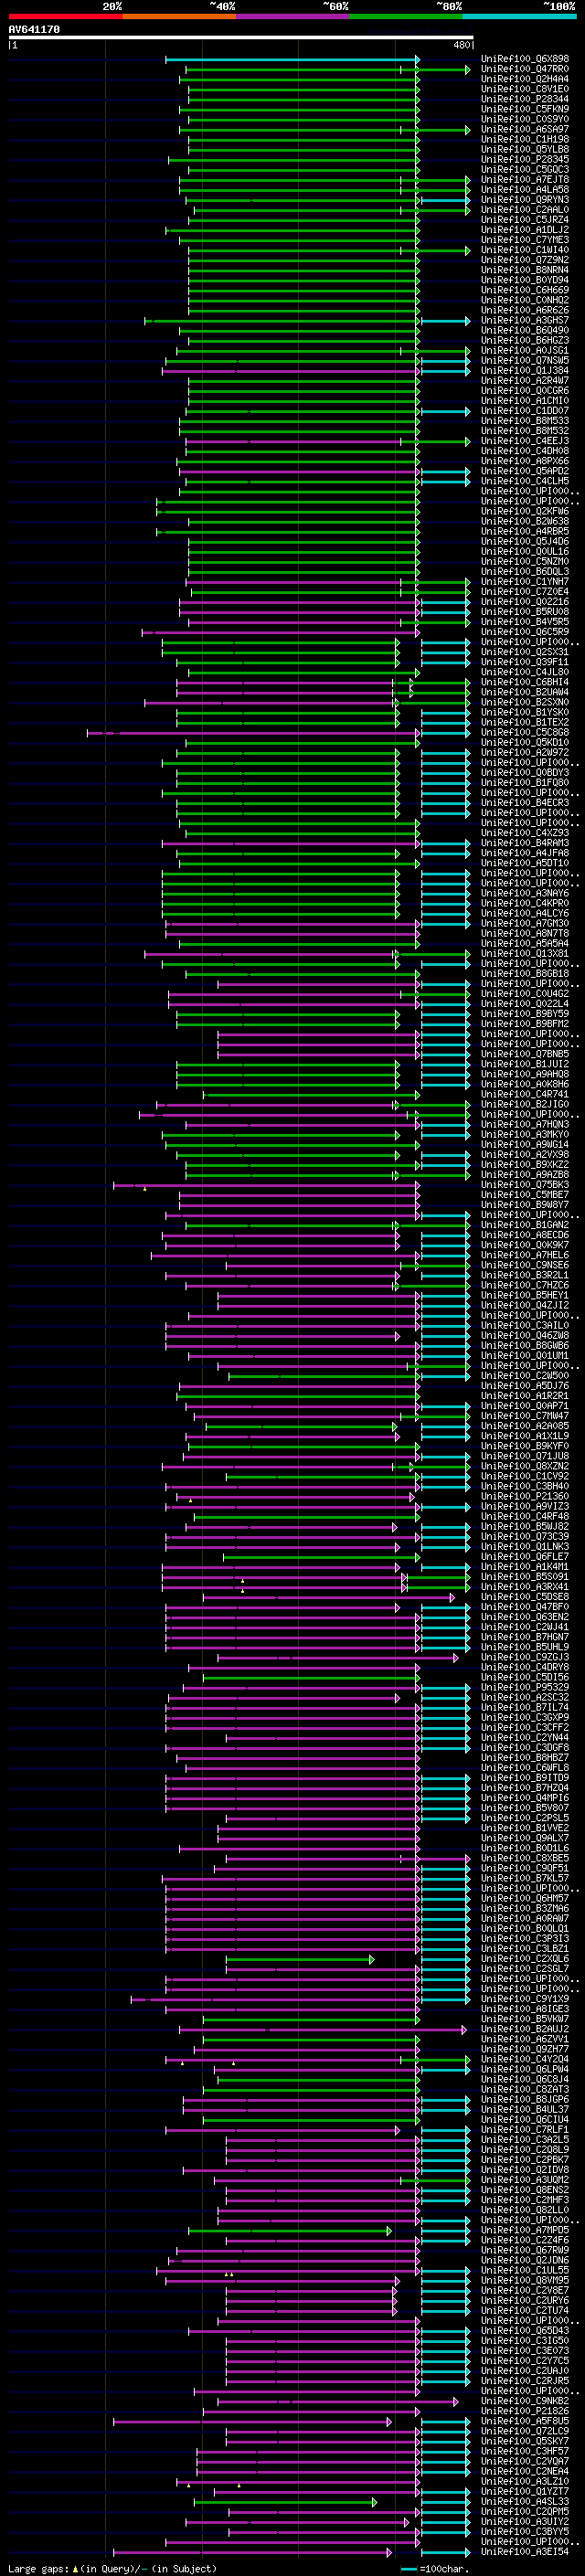
Task: Select hit UniRef100_C5C8G8
Action: (525, 732)
